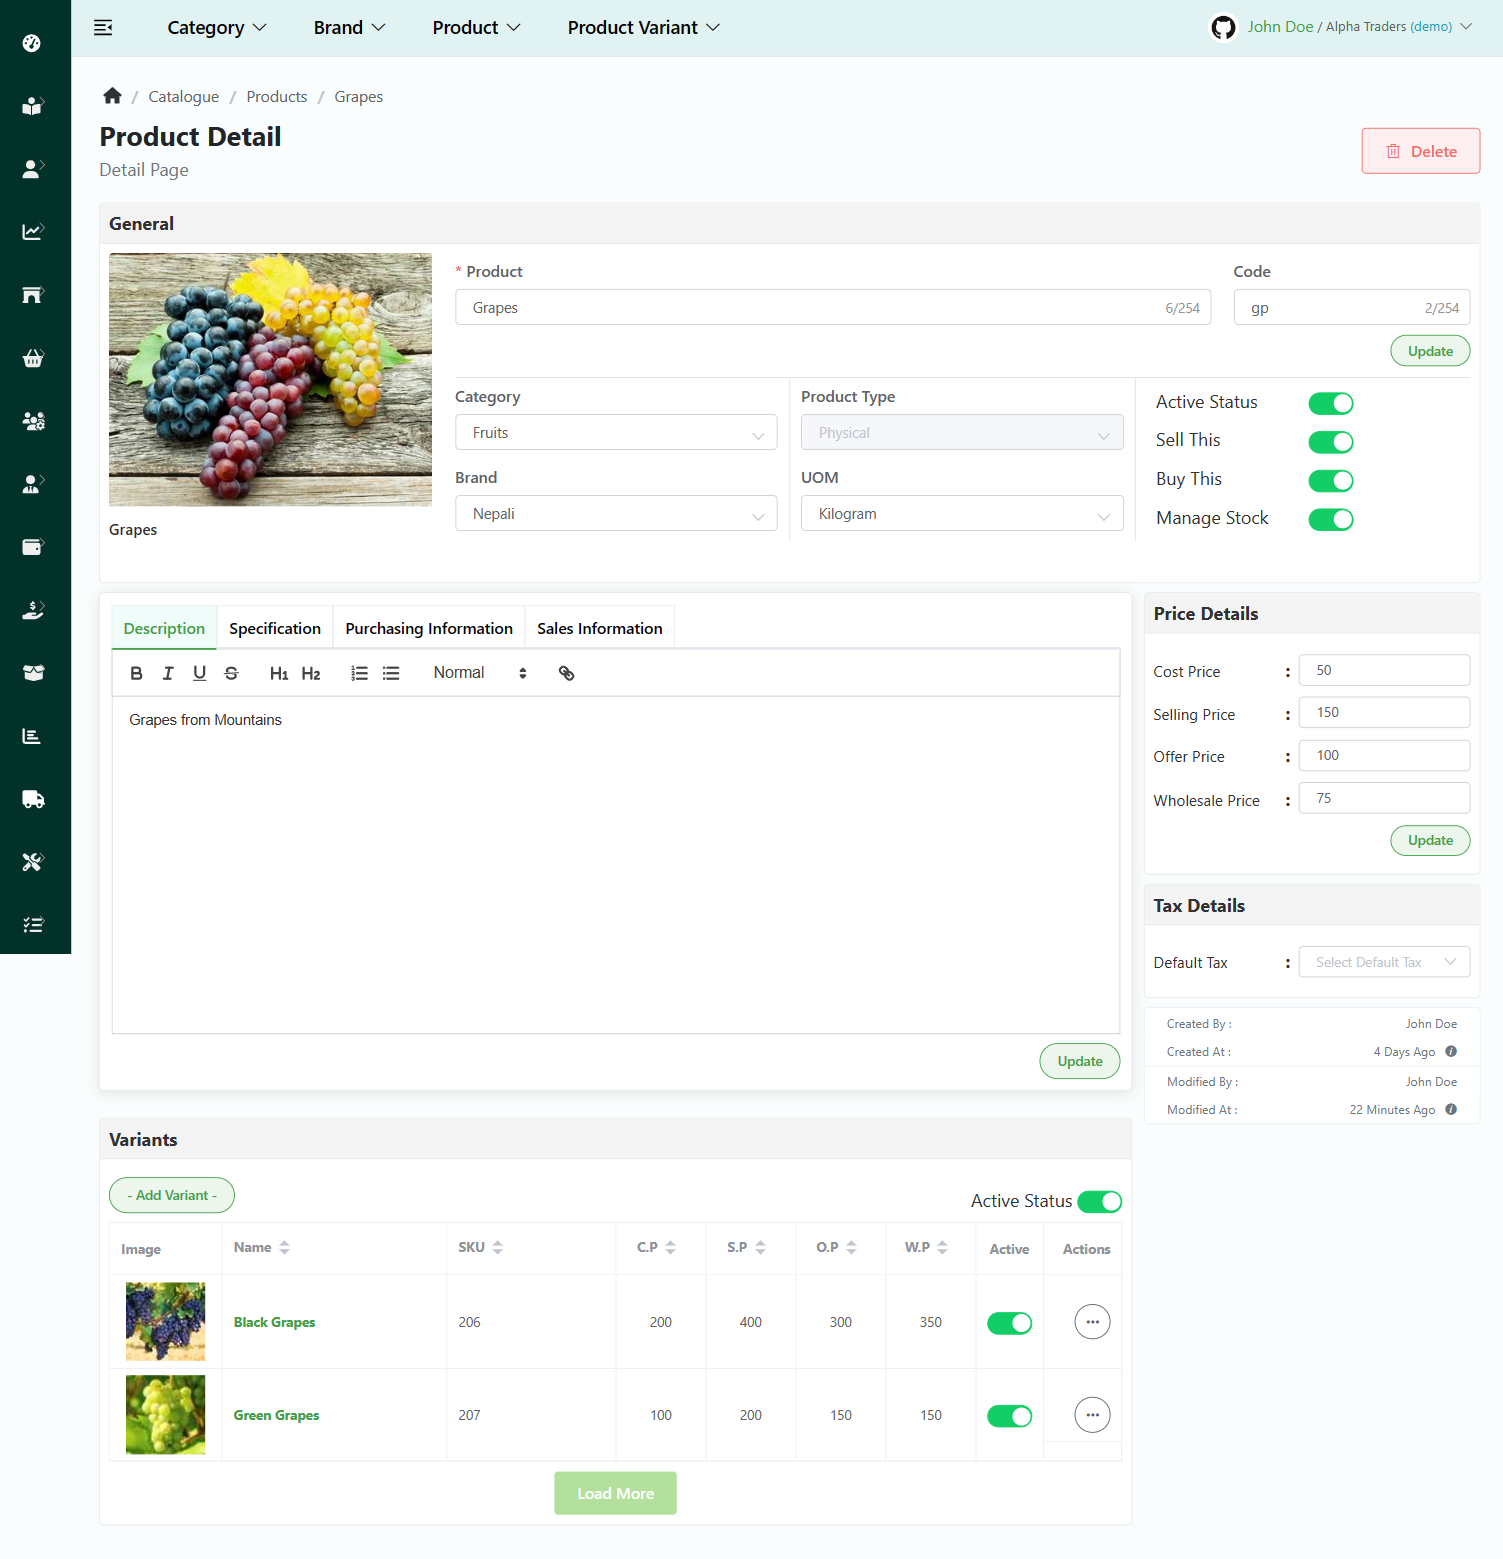Expand the UOM dropdown showing Kilogram
The height and width of the screenshot is (1559, 1503).
coord(962,514)
